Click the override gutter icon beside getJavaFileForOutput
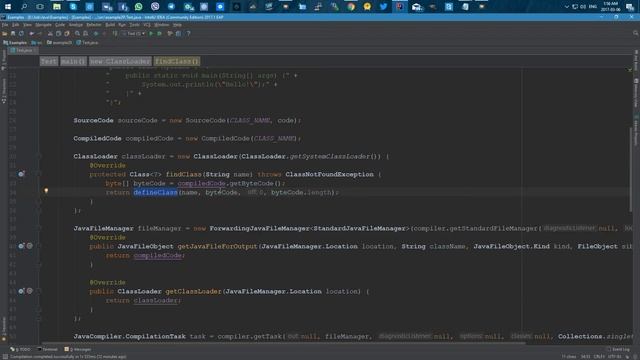Viewport: 640px width, 360px height. coord(21,246)
